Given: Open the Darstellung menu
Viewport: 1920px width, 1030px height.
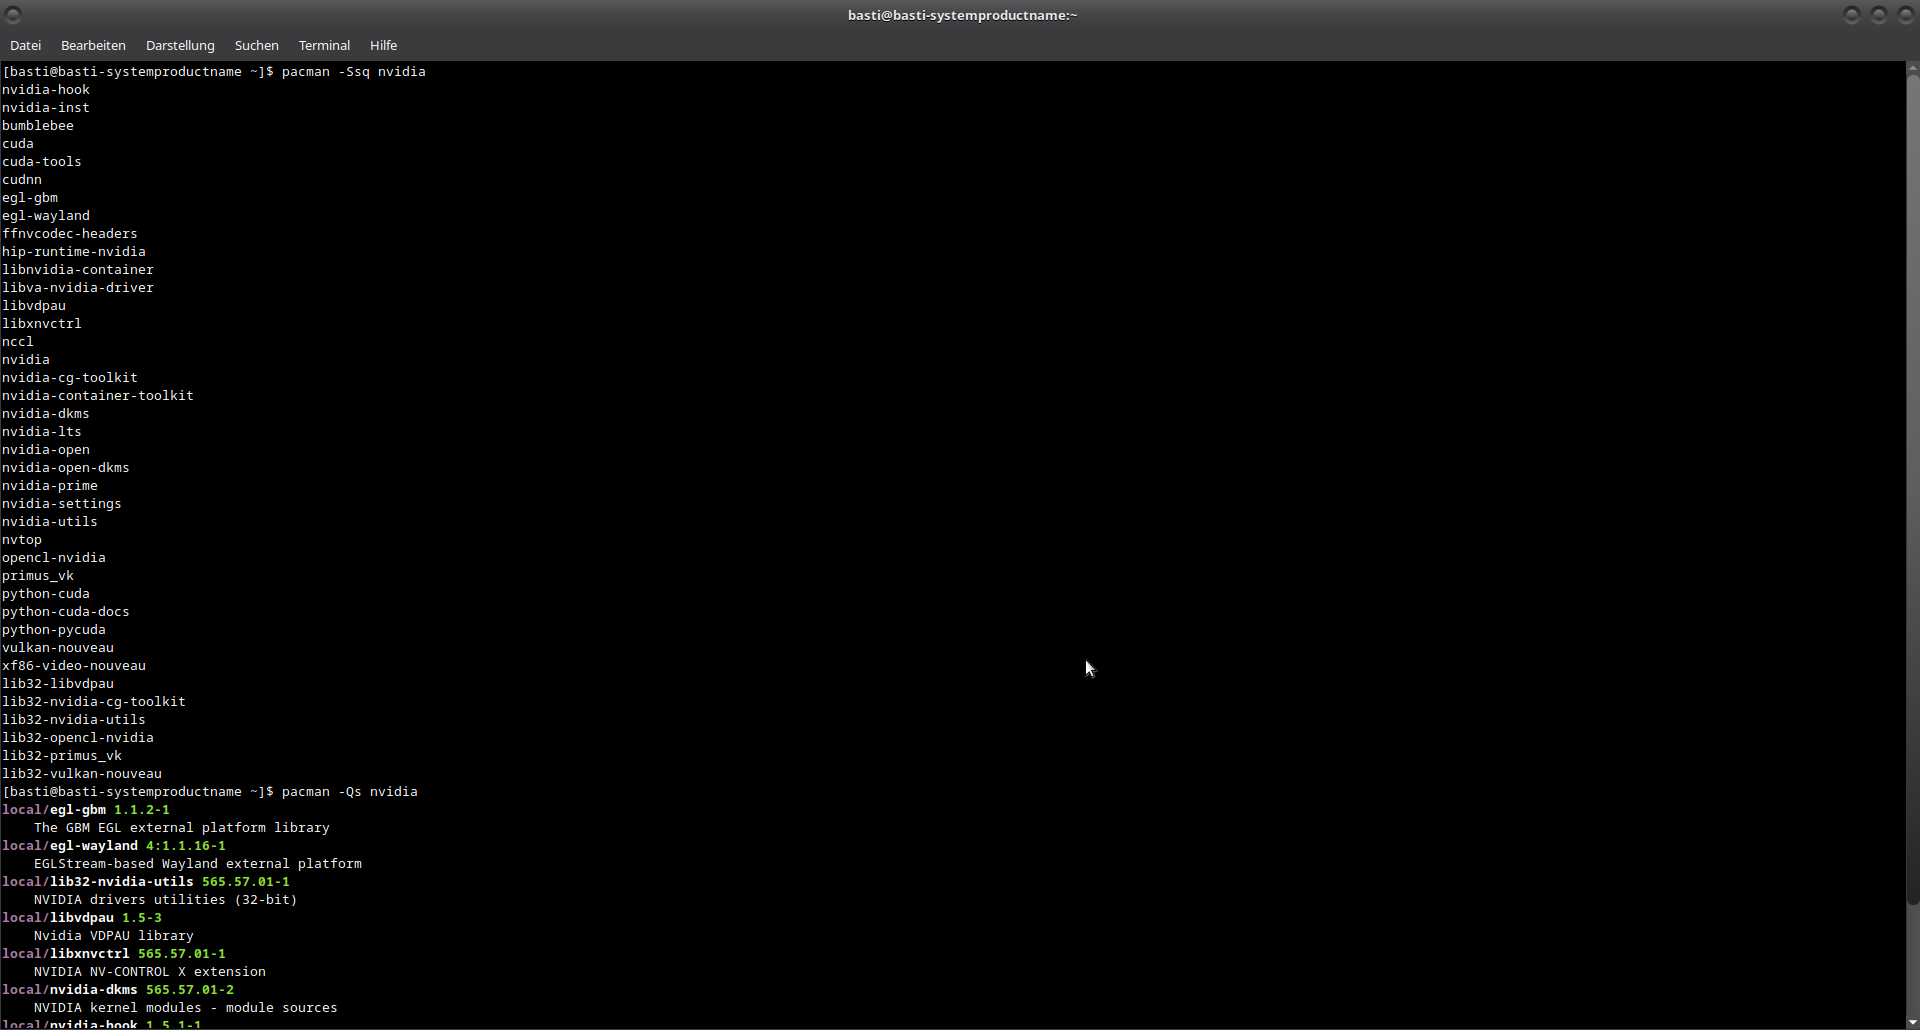Looking at the screenshot, I should tap(180, 46).
